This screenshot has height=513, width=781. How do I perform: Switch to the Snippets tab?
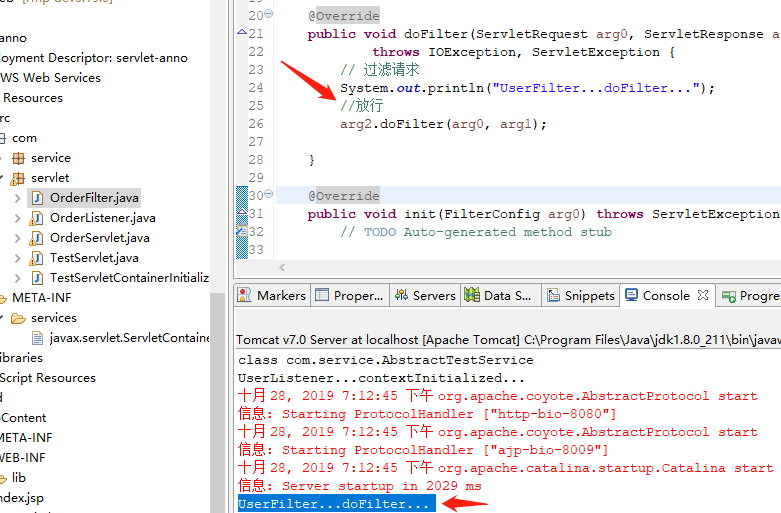point(581,295)
